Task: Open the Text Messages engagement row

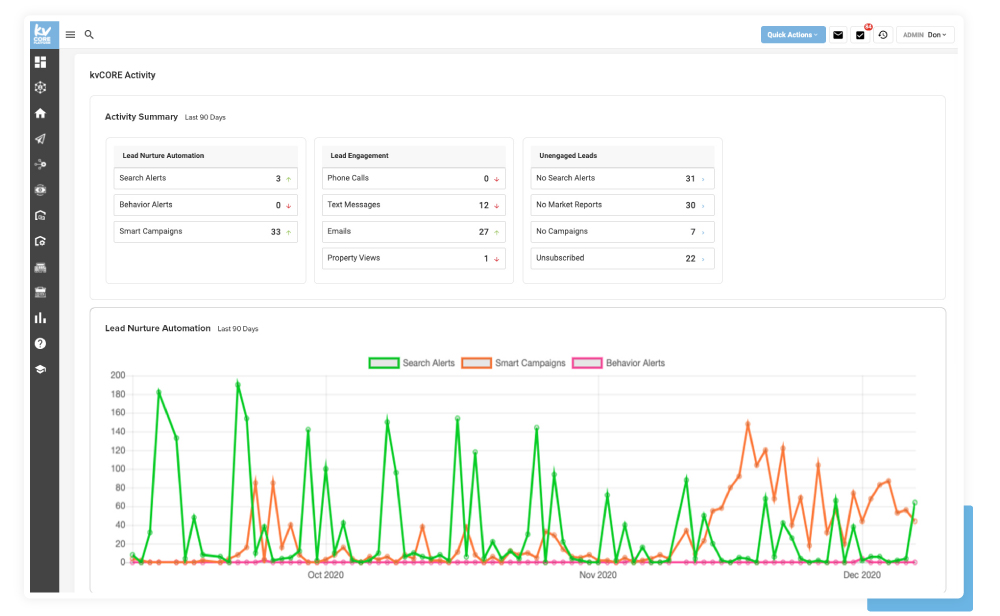Action: point(413,205)
